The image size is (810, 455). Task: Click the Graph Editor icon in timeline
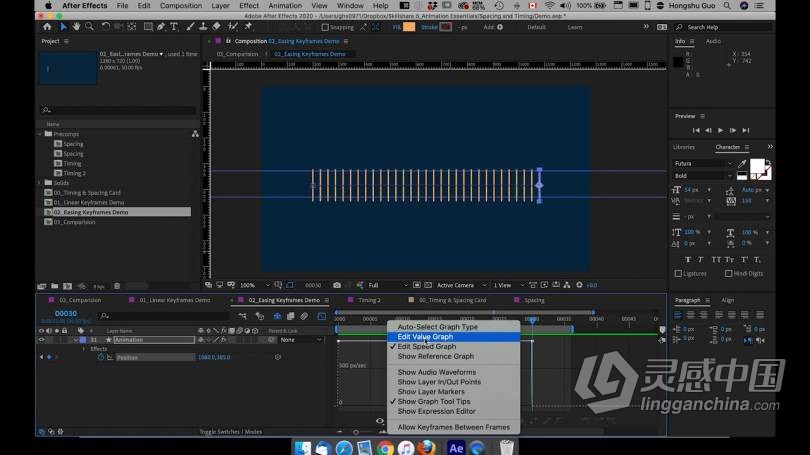322,316
